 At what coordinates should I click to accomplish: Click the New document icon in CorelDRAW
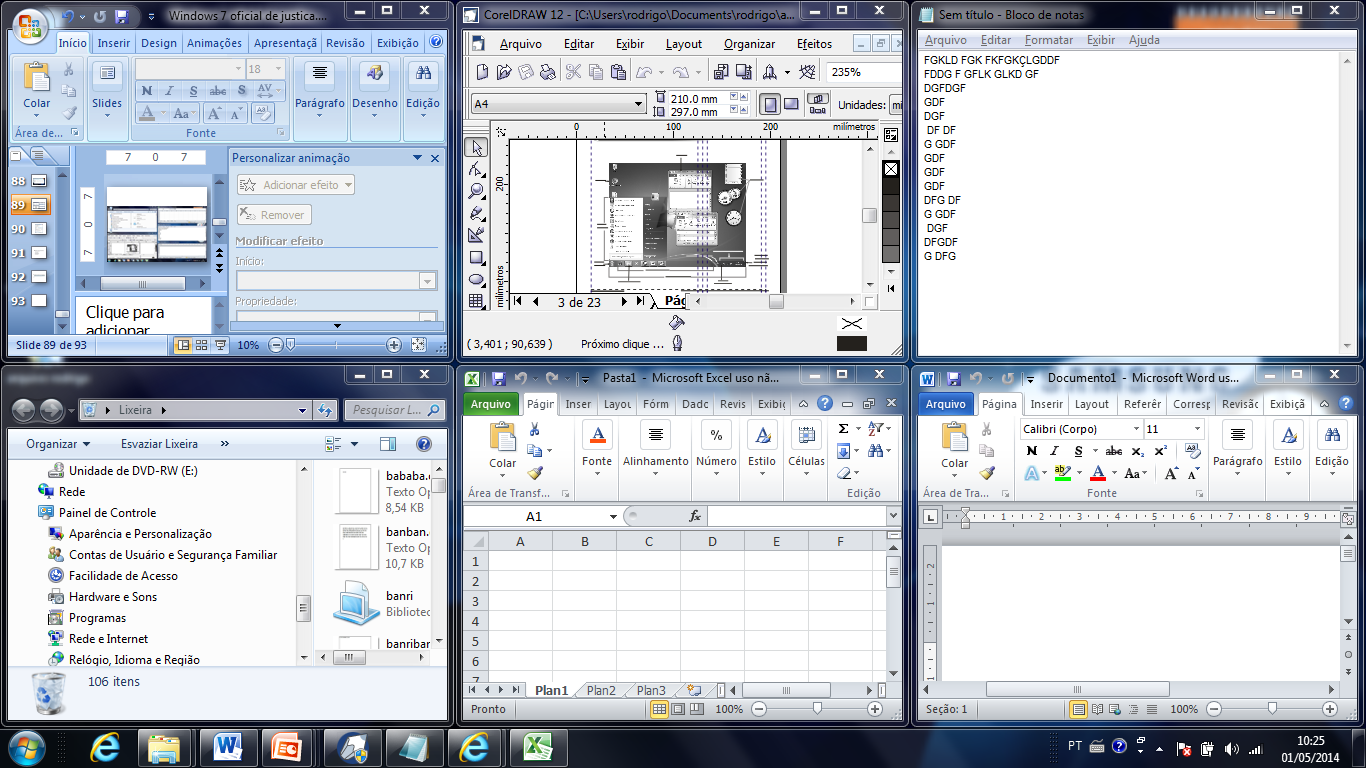pos(482,72)
